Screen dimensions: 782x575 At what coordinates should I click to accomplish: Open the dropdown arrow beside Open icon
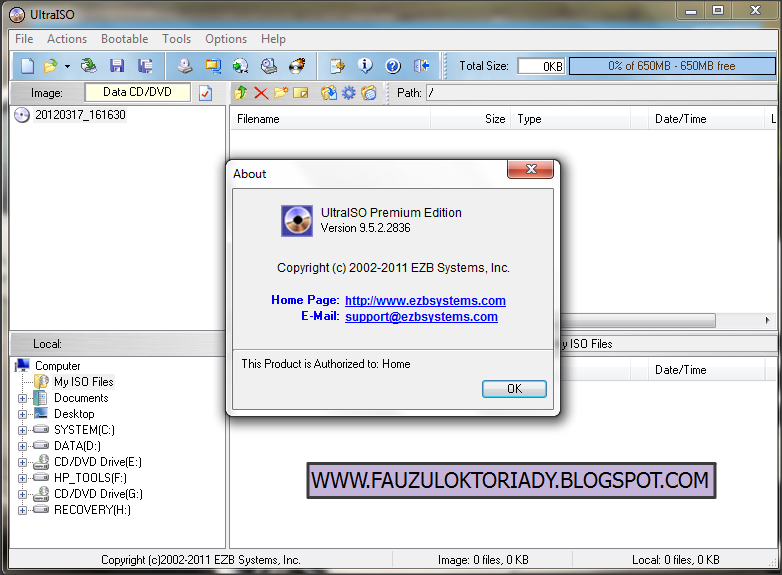67,66
